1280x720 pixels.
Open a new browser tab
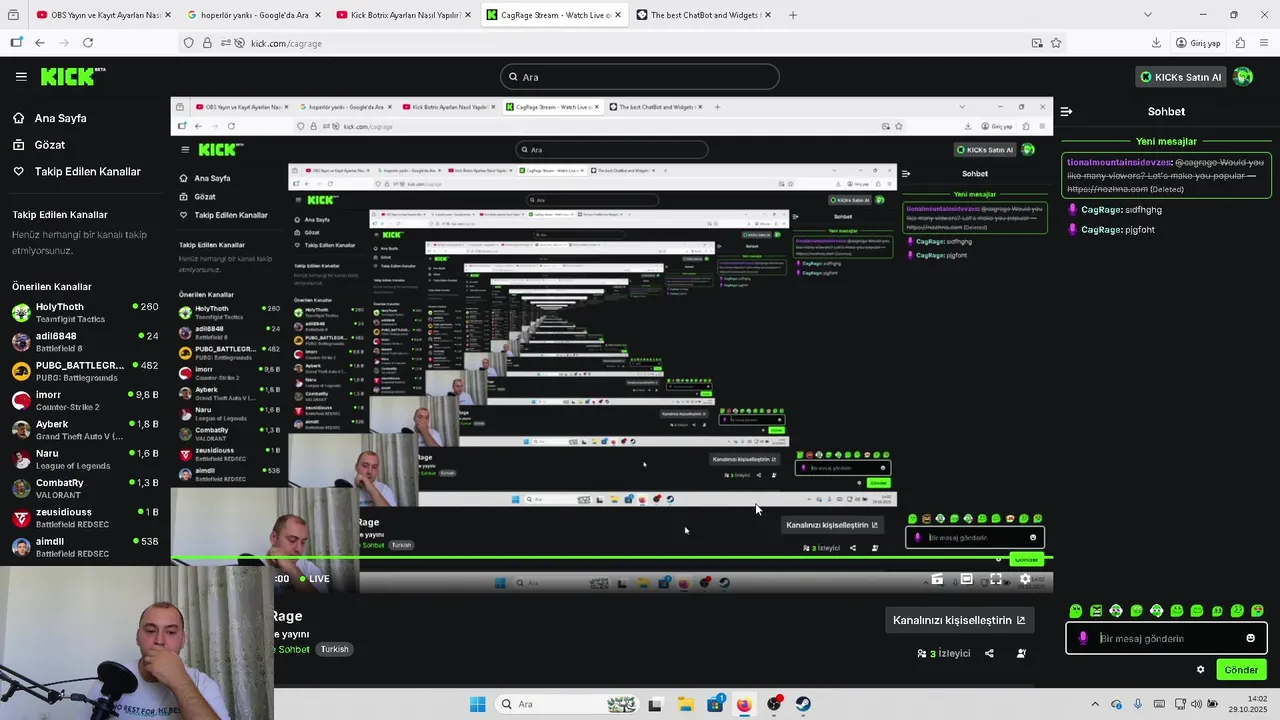tap(793, 15)
